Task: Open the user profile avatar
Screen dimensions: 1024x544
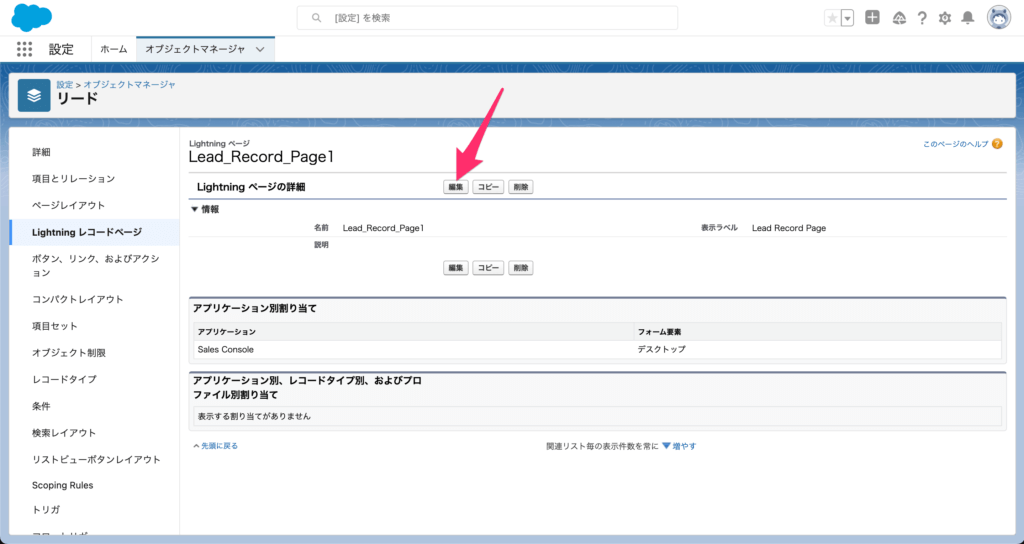Action: [999, 18]
